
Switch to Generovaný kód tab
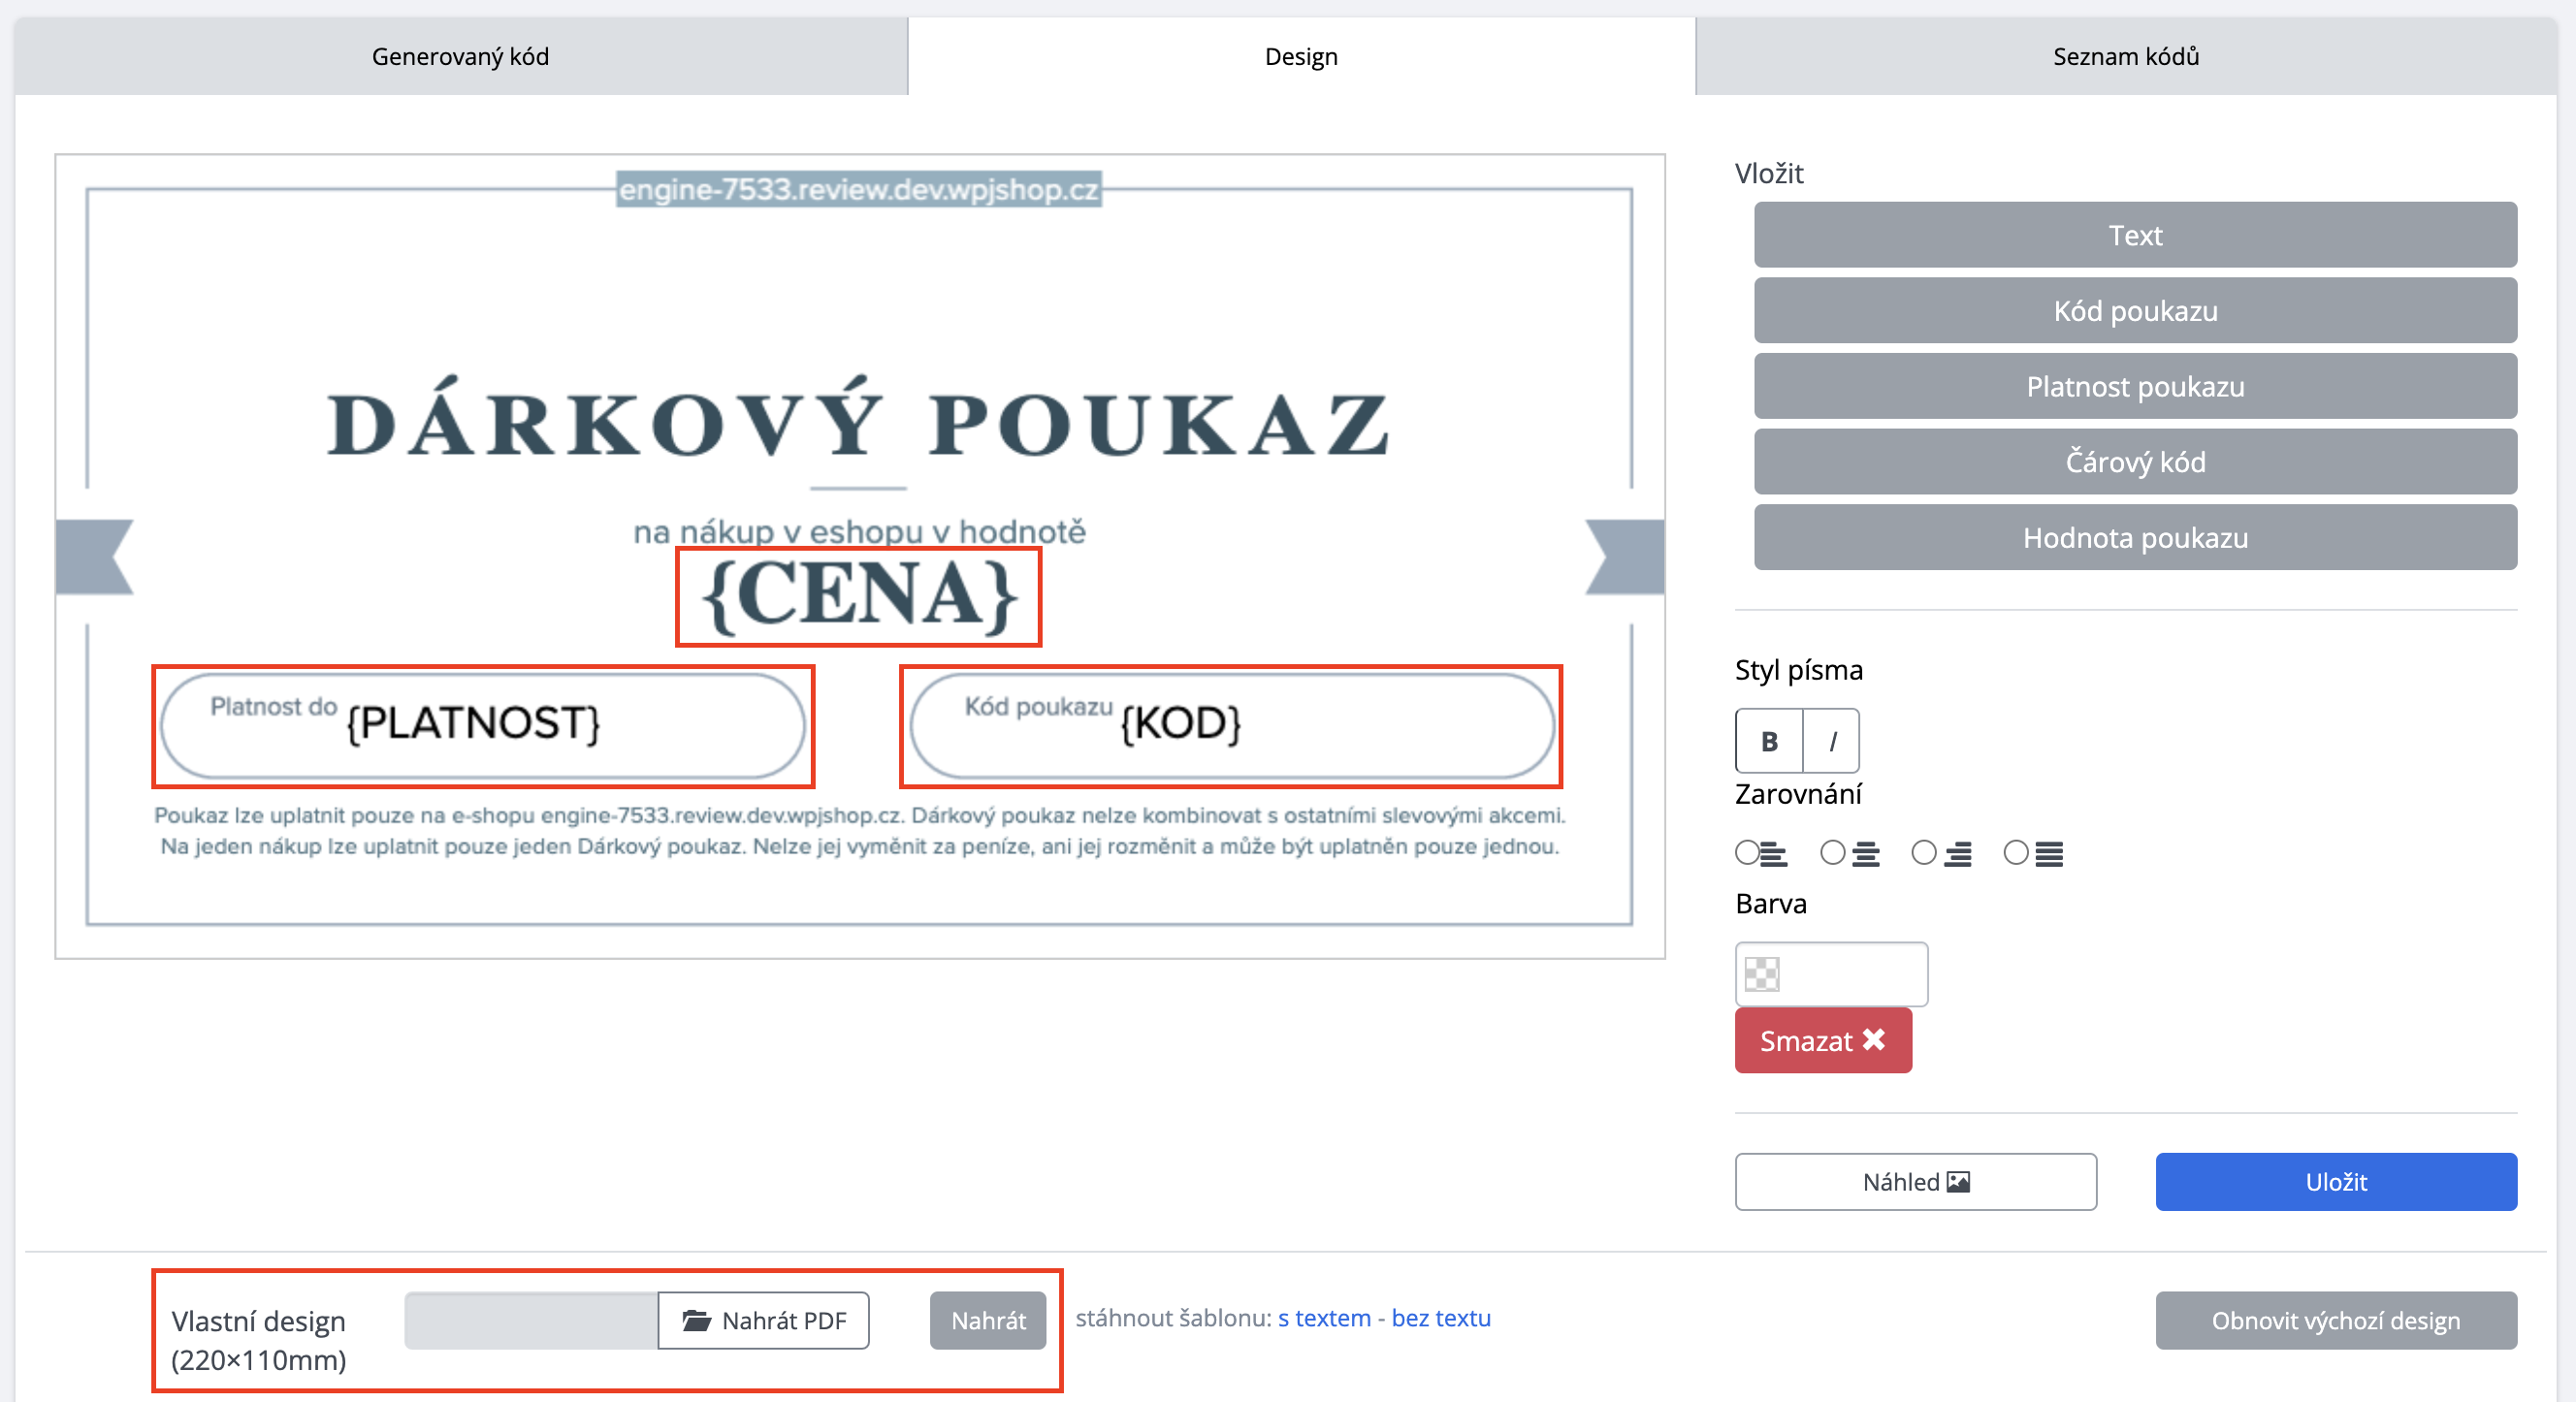(x=460, y=56)
